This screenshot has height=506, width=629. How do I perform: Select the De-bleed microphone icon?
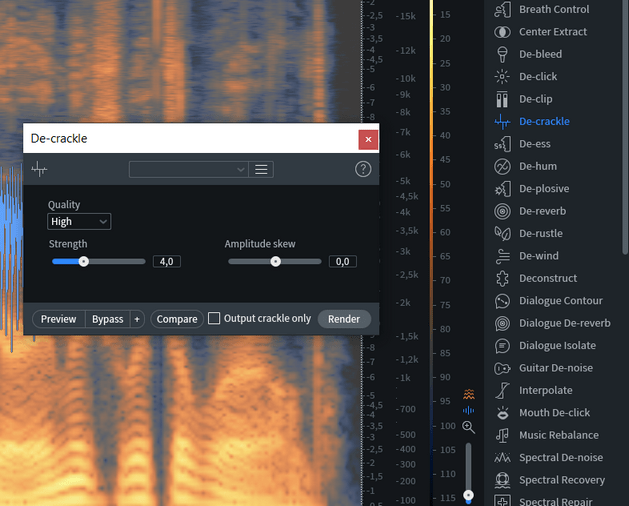click(502, 54)
